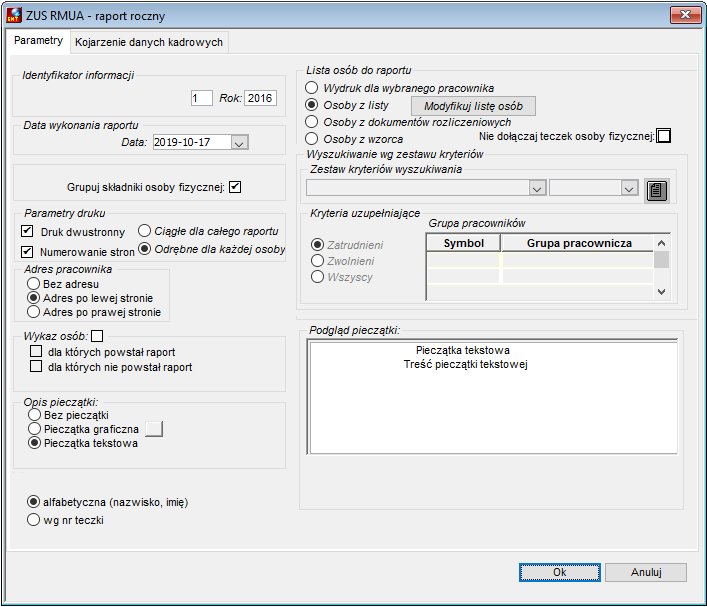Select the Zwolnieni radio button

coord(317,261)
